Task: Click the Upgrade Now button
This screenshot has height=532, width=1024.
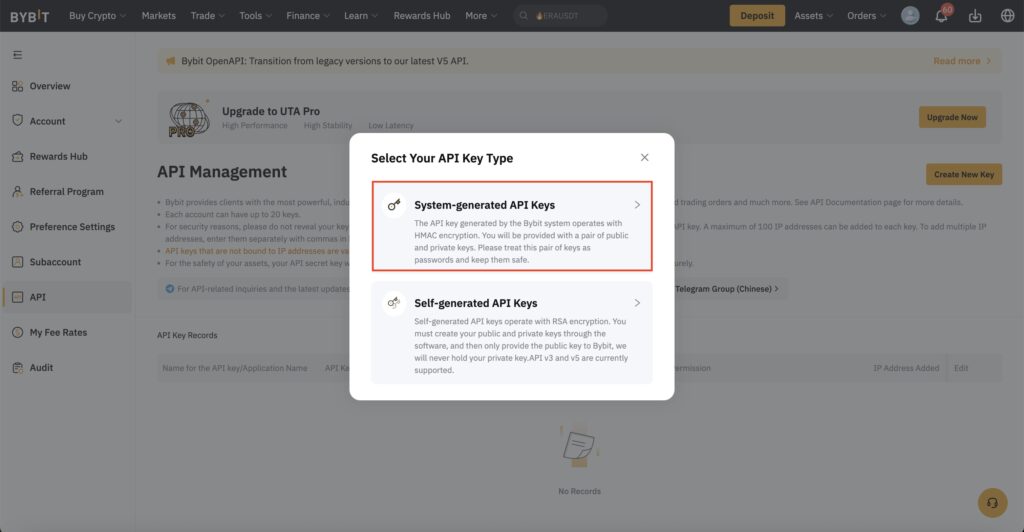Action: coord(952,117)
